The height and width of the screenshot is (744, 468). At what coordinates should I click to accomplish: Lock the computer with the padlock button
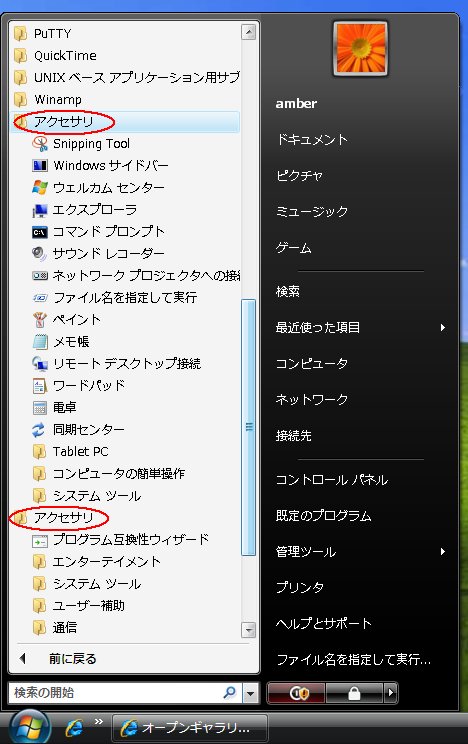tap(355, 693)
